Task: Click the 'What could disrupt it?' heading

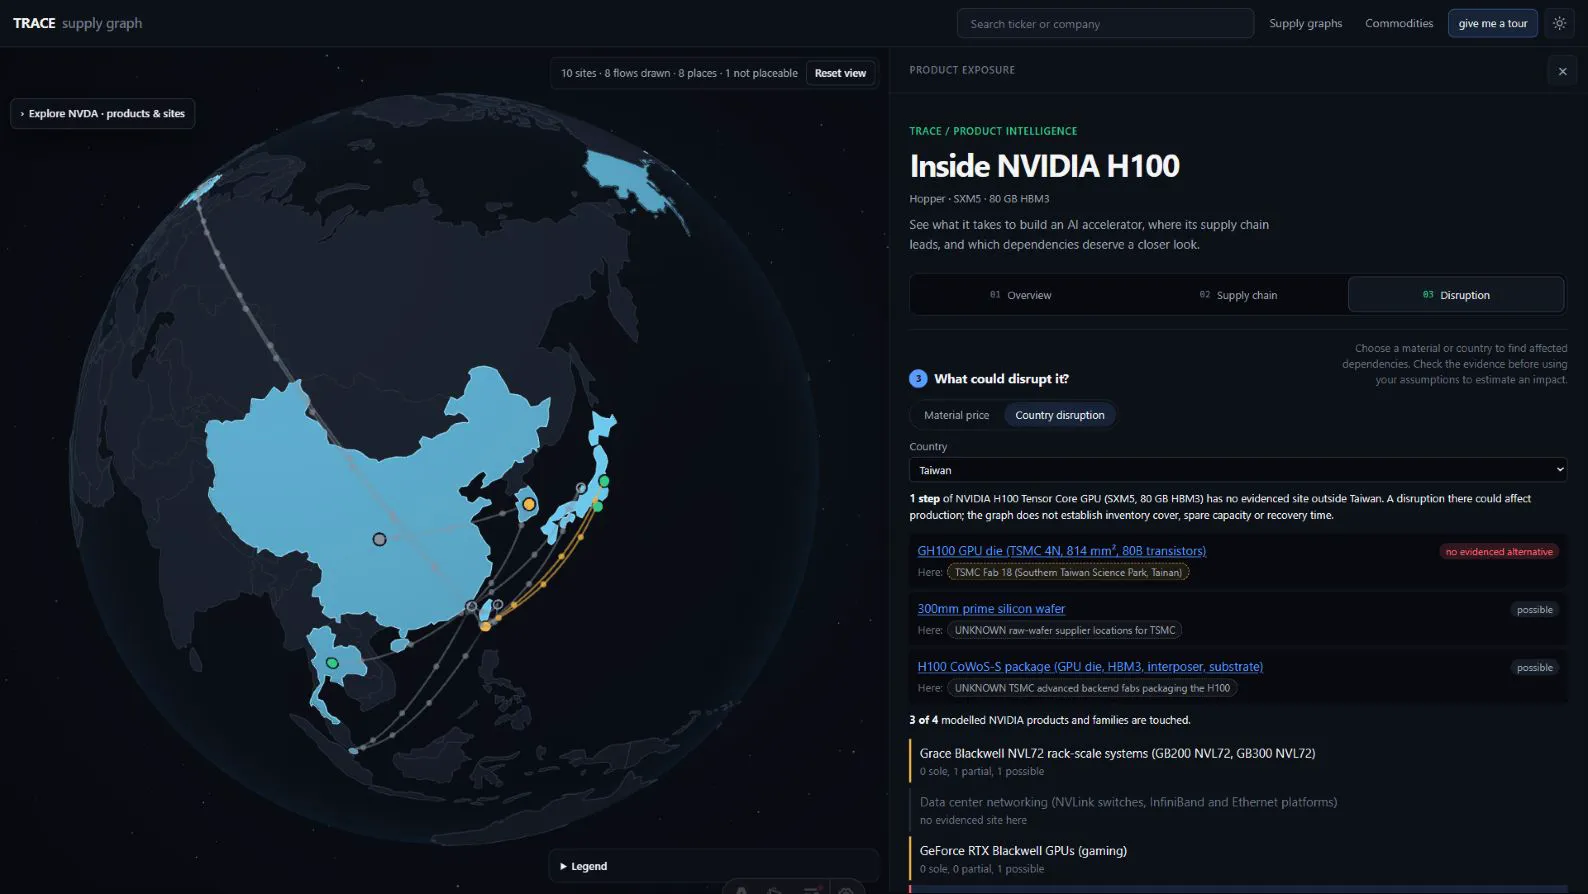Action: [1001, 379]
